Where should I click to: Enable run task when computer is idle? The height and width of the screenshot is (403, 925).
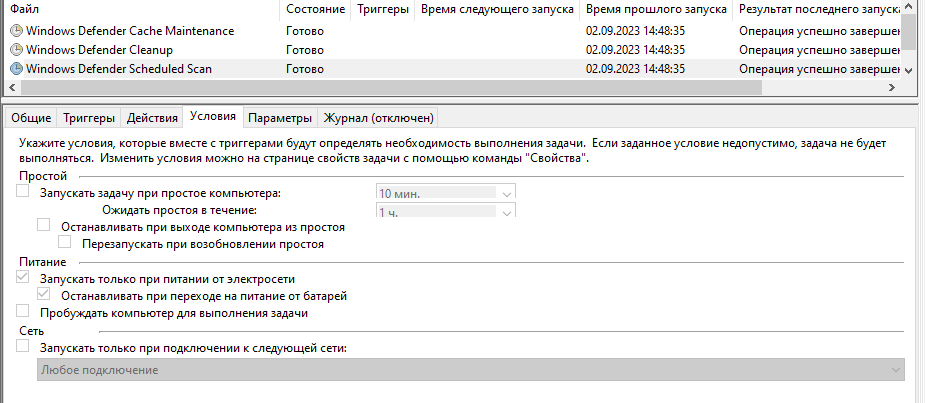click(22, 191)
